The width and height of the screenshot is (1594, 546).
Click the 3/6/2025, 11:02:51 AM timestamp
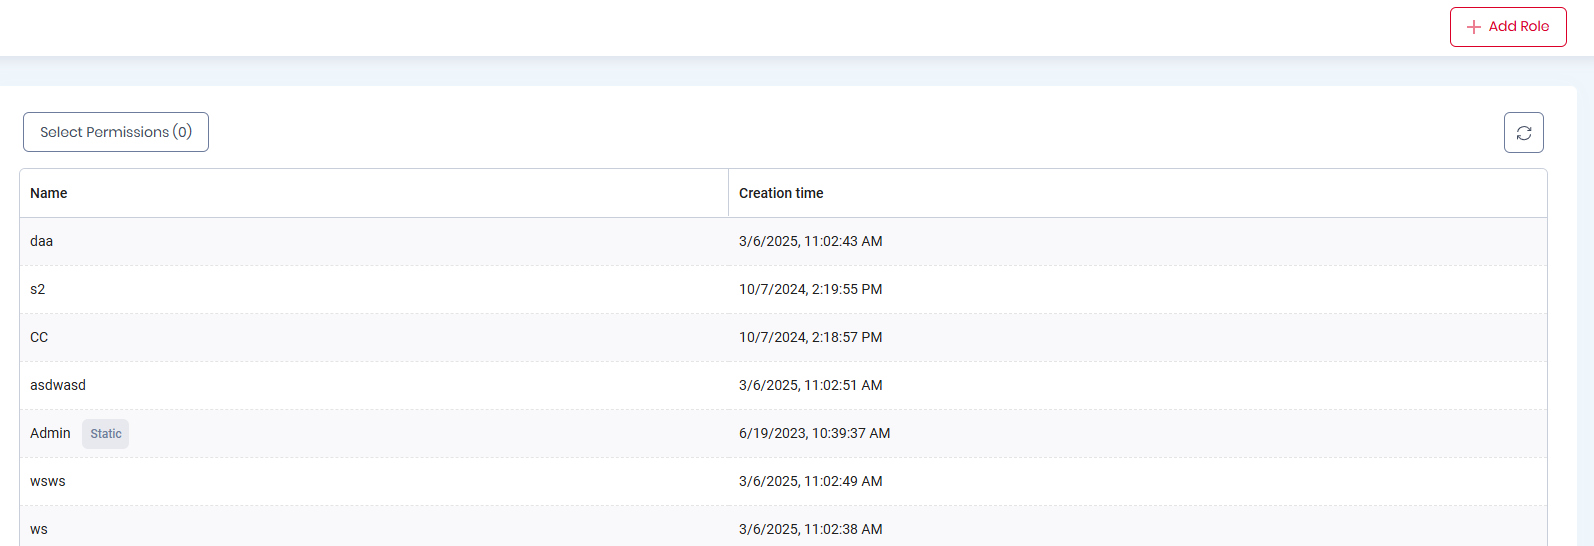[811, 385]
